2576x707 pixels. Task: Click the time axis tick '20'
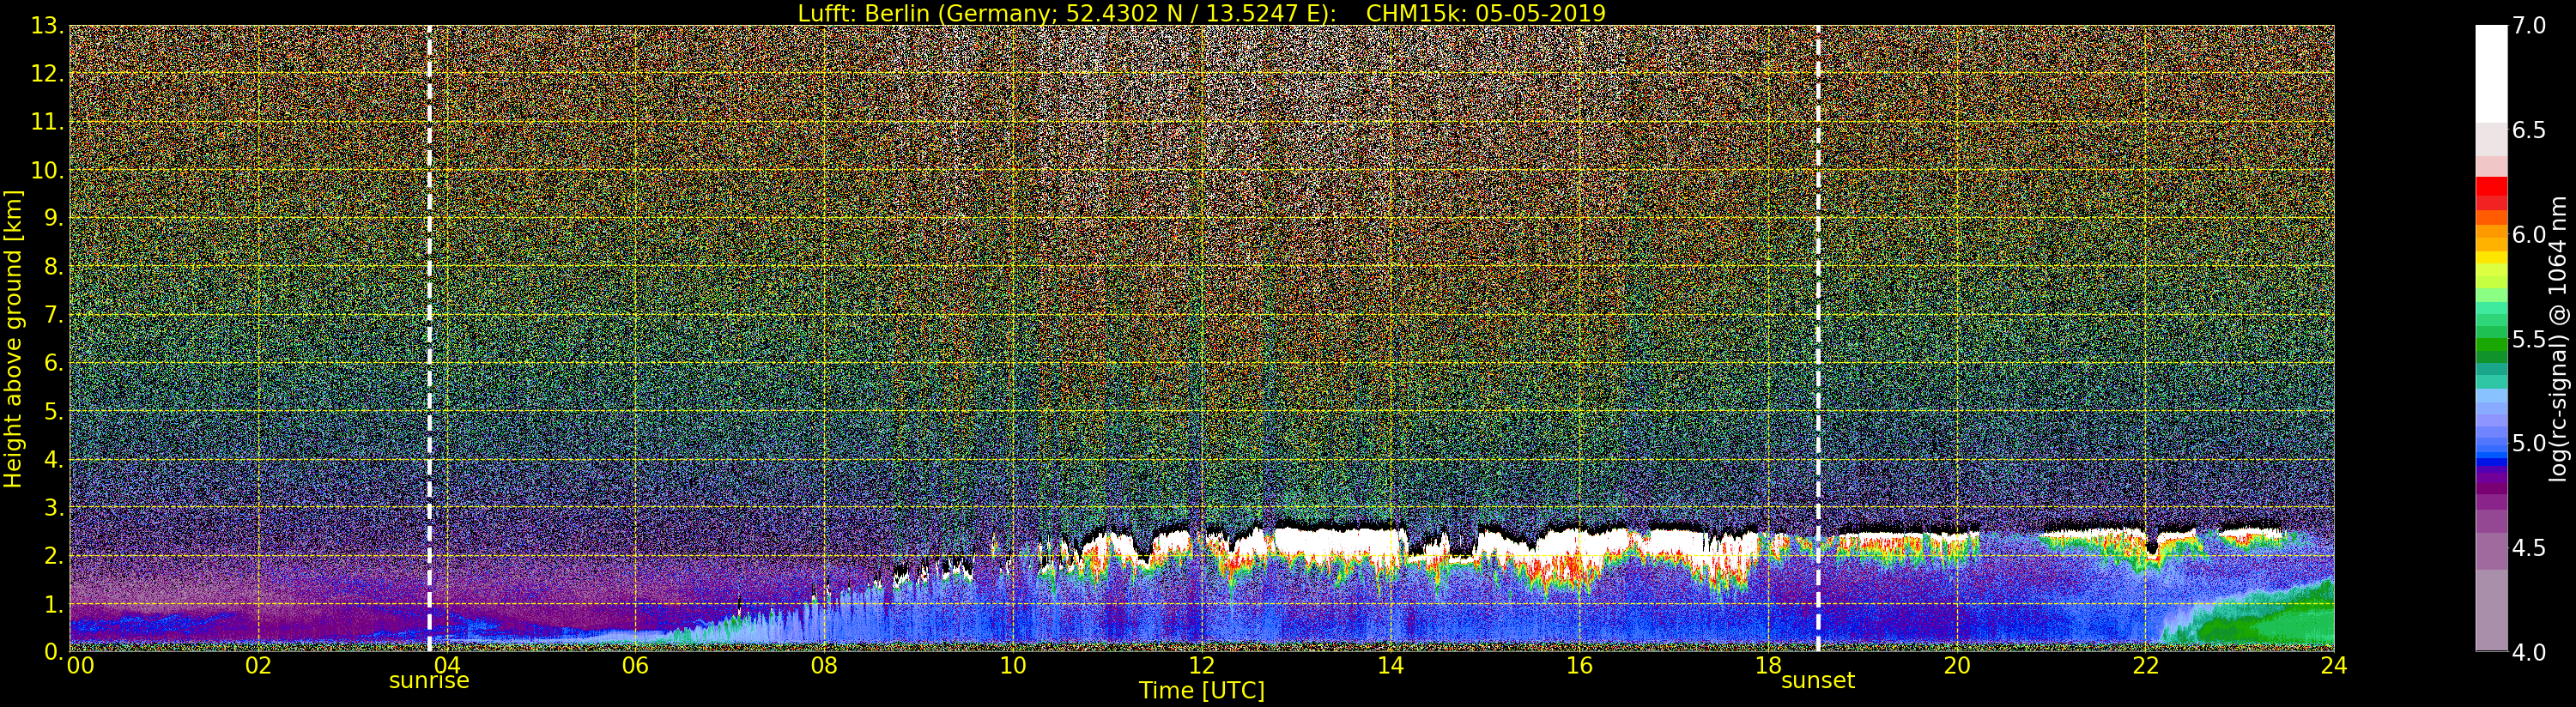pyautogui.click(x=1956, y=665)
